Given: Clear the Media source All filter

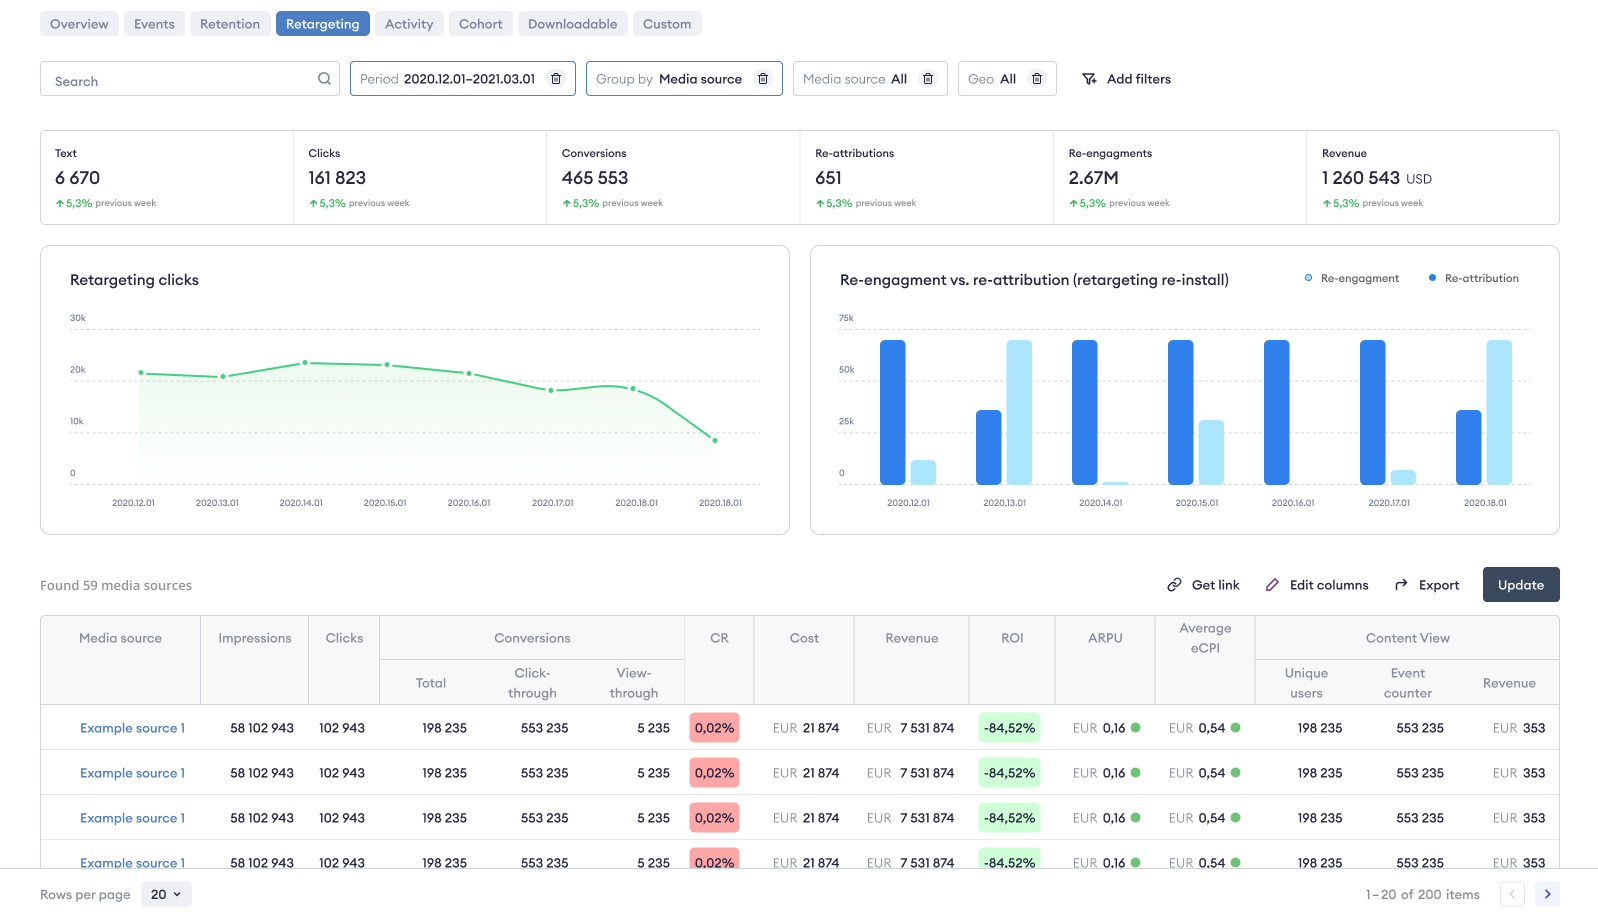Looking at the screenshot, I should [x=928, y=79].
